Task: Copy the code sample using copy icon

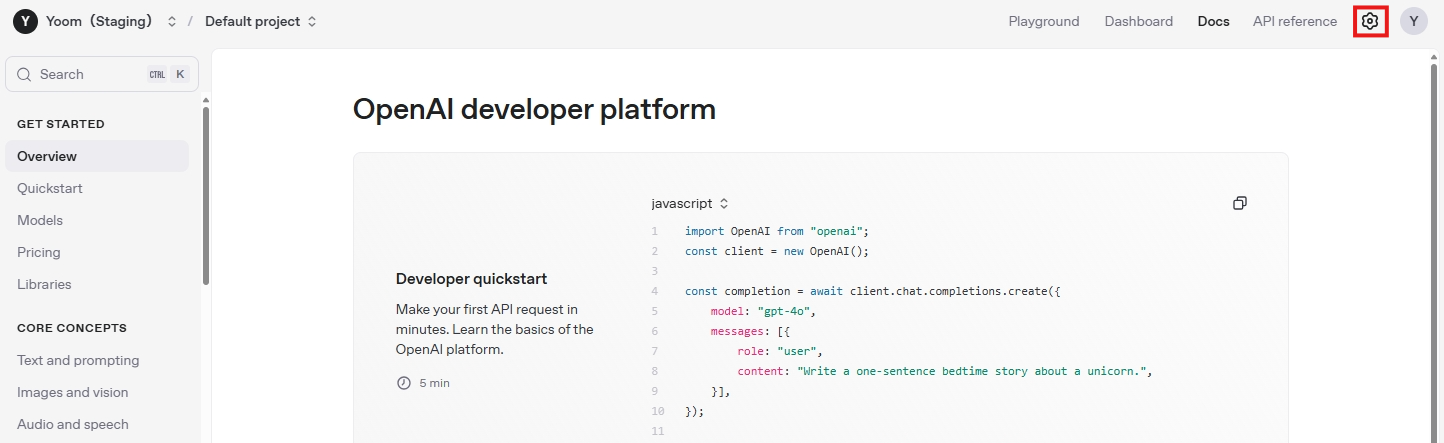Action: tap(1240, 203)
